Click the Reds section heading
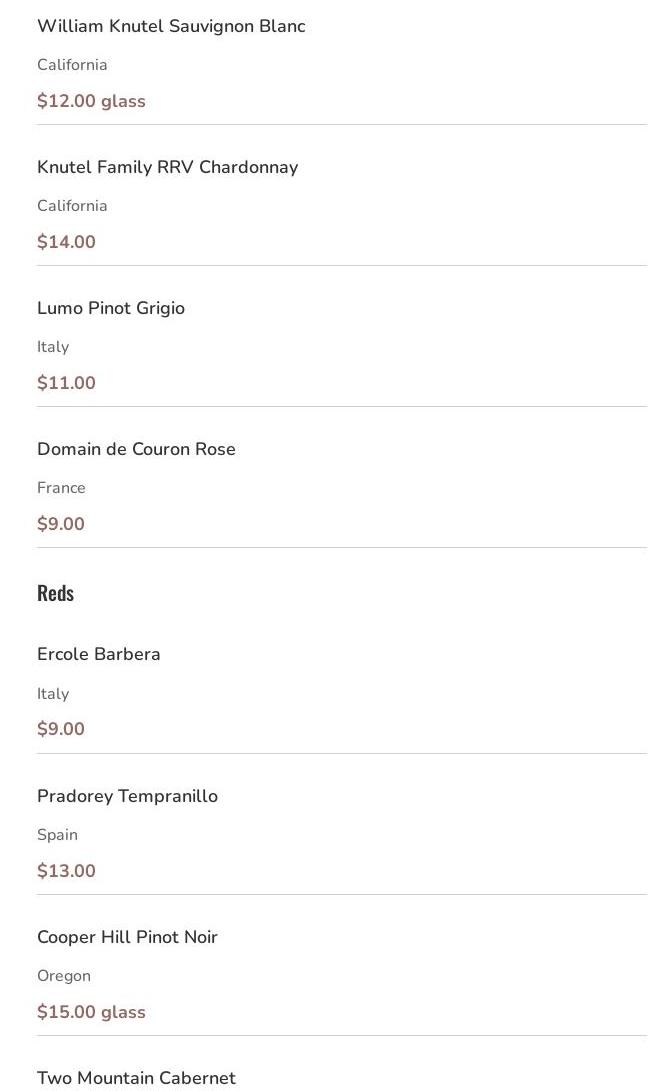 pos(55,593)
